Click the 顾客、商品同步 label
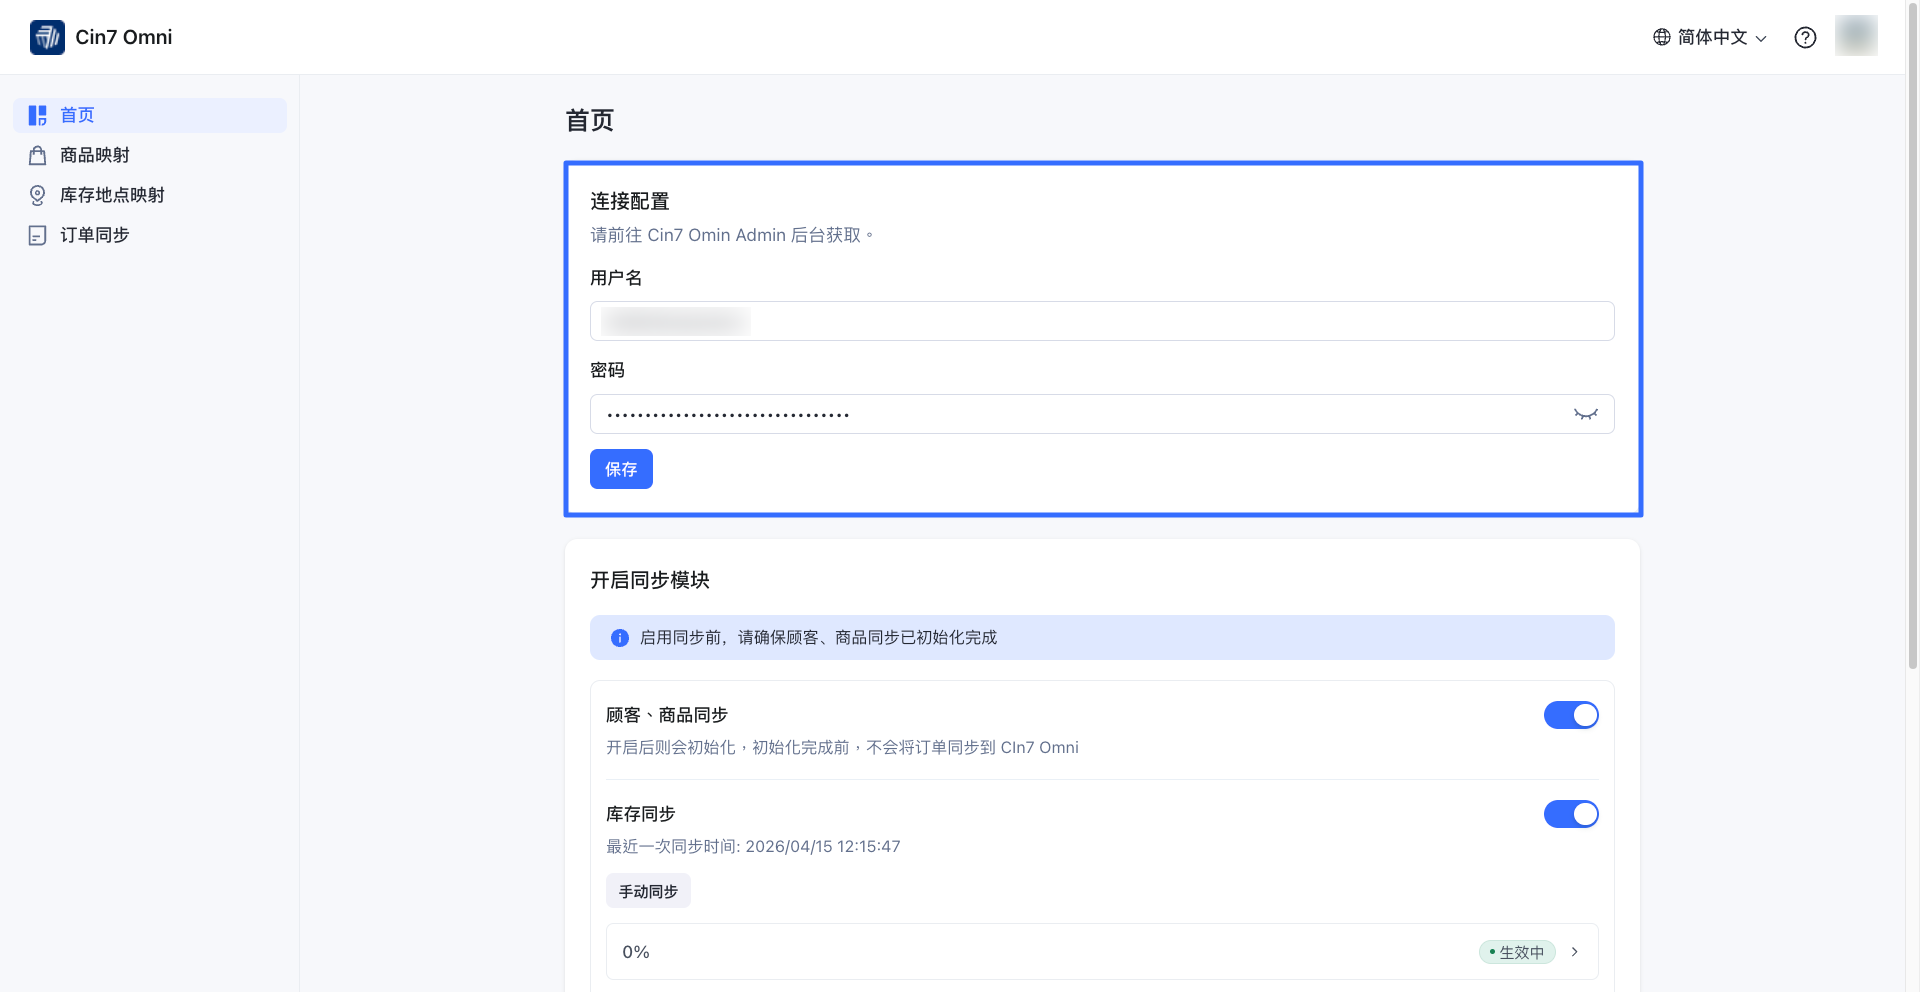The image size is (1920, 992). click(x=667, y=715)
